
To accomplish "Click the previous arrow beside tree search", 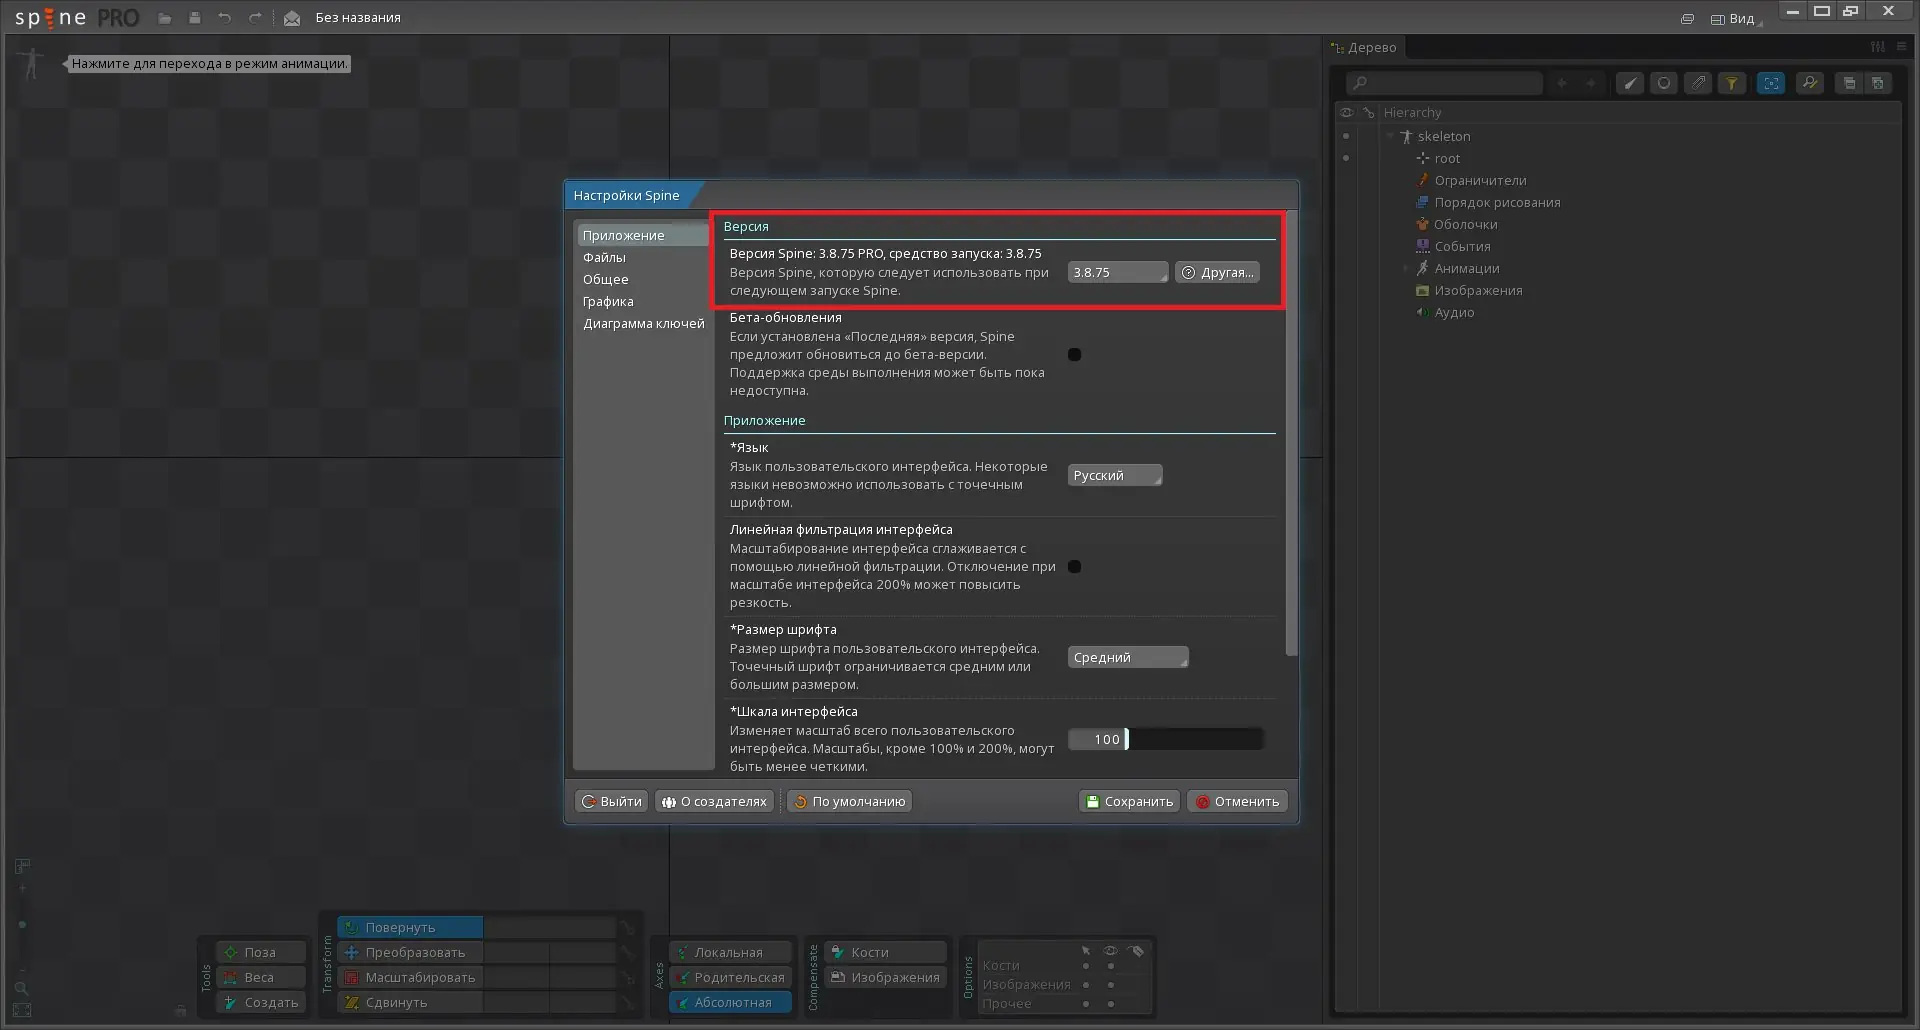I will [1562, 83].
